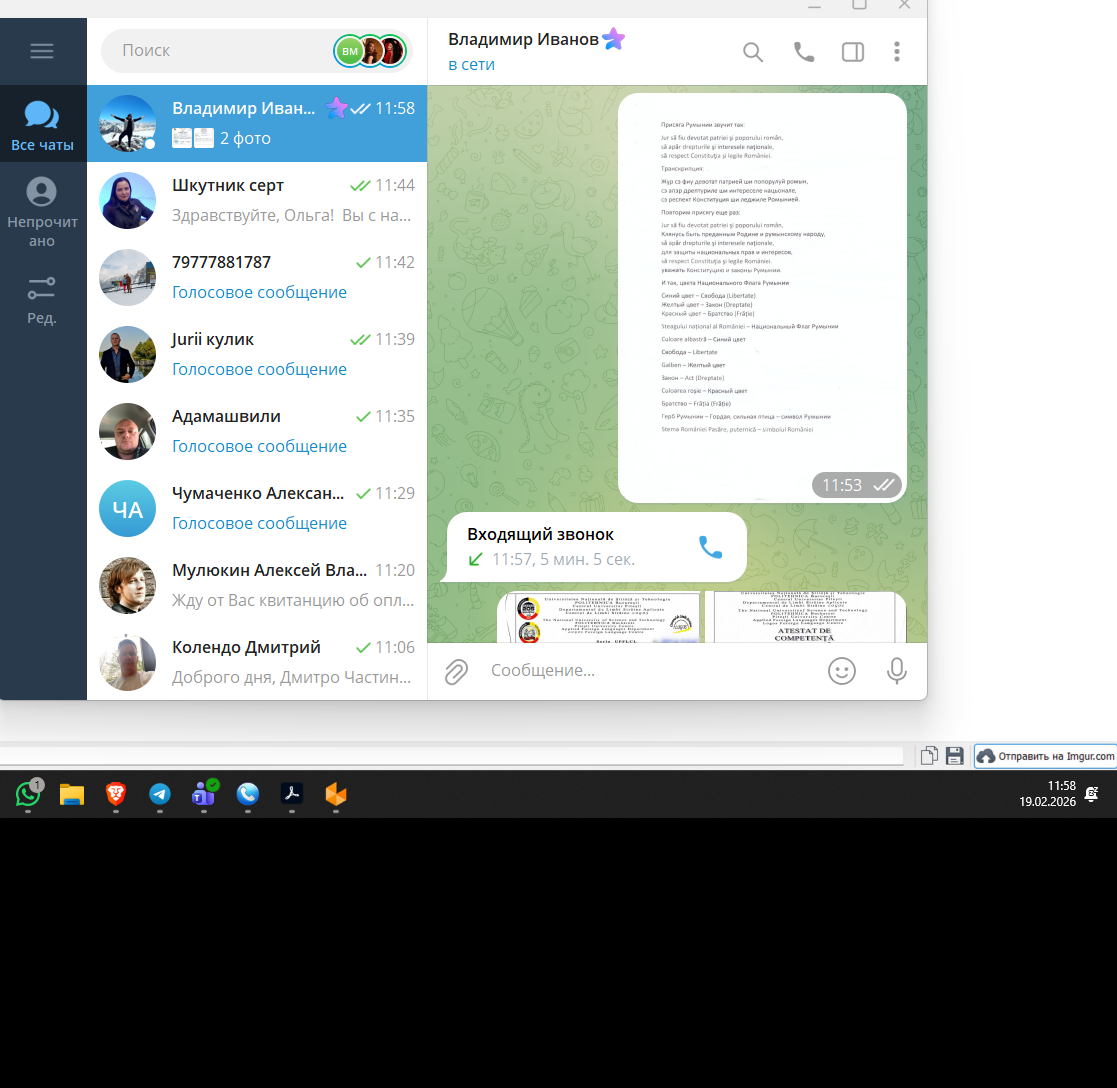This screenshot has width=1117, height=1088.
Task: Open the orange cube app in taskbar
Action: [336, 794]
